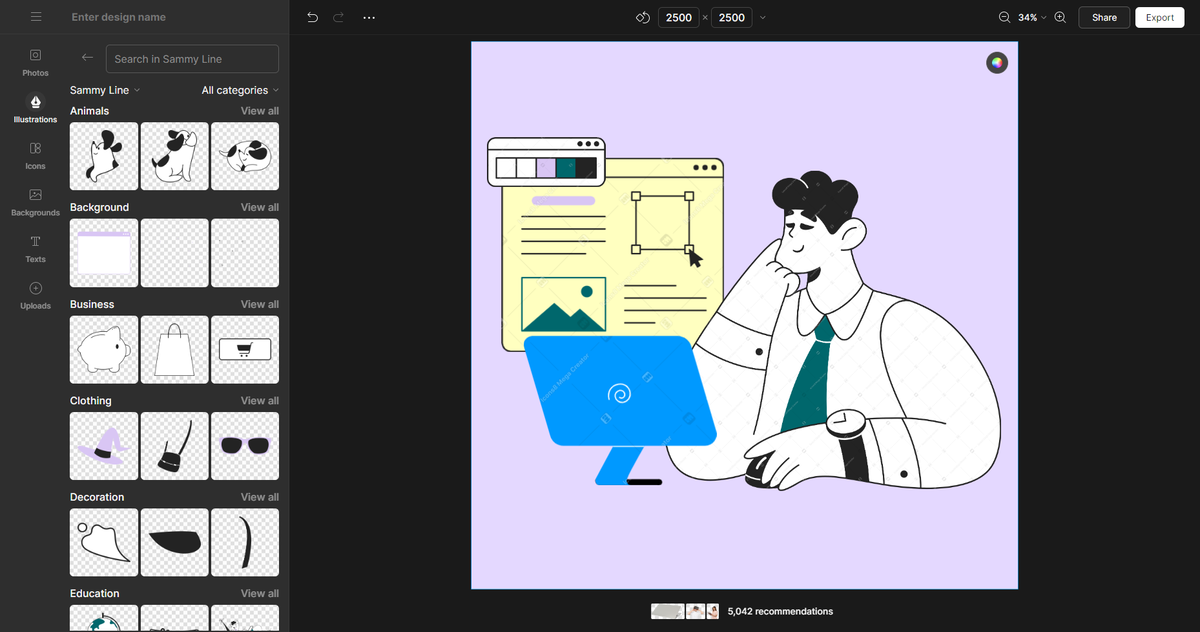This screenshot has height=632, width=1200.
Task: Click the rotate canvas orientation icon
Action: 643,17
